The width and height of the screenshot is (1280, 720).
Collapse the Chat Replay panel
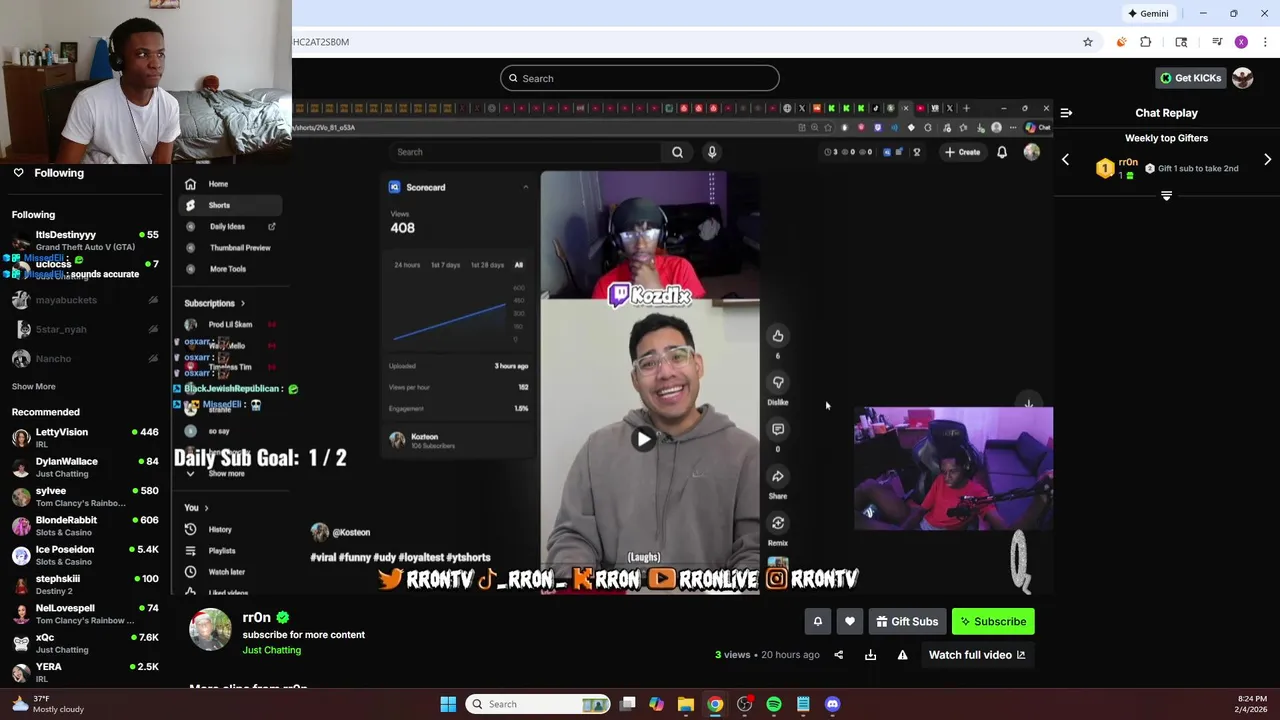click(1066, 113)
